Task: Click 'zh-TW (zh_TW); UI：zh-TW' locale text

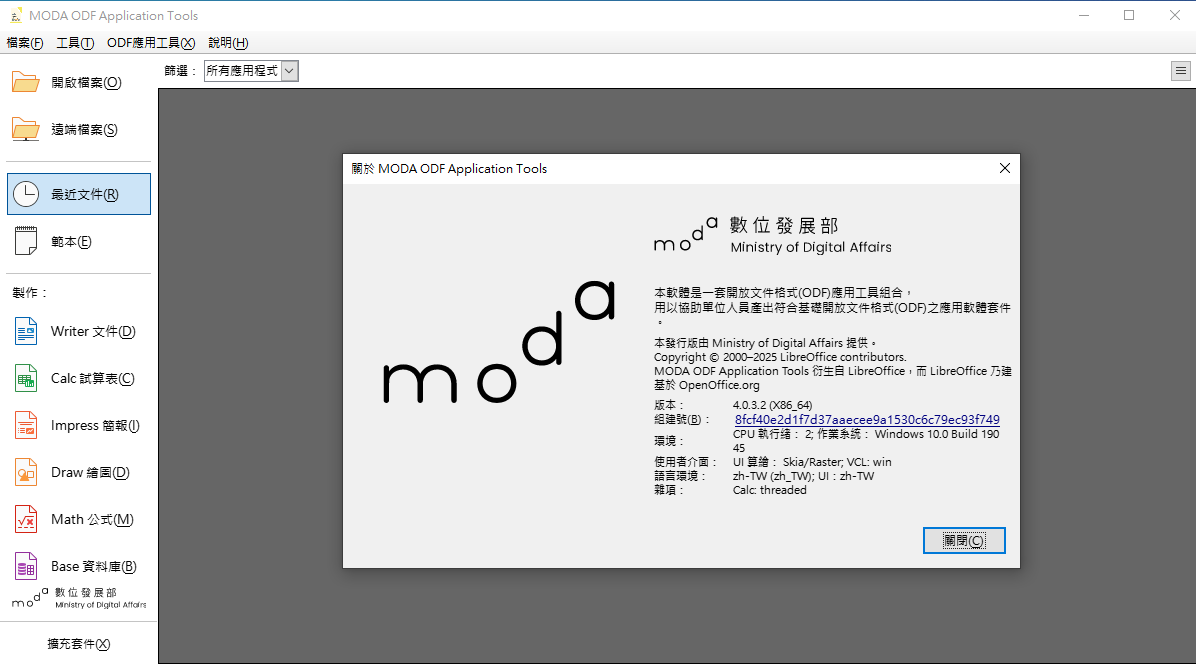Action: (x=804, y=476)
